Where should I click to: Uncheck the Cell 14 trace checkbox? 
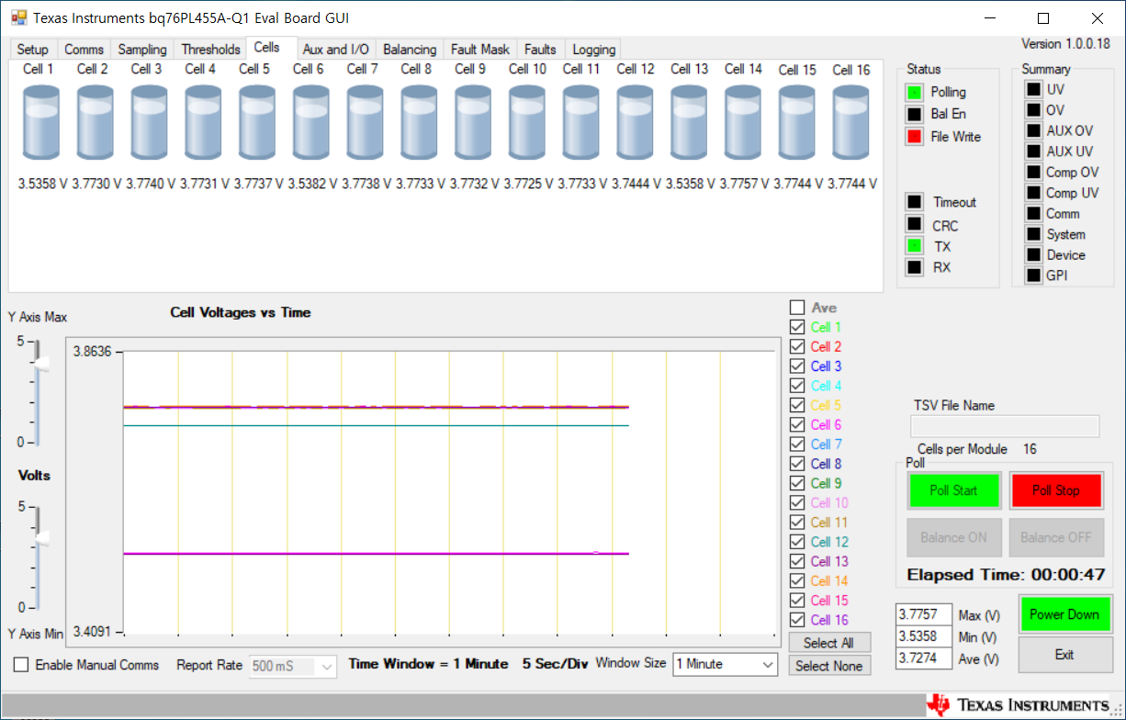[x=797, y=580]
